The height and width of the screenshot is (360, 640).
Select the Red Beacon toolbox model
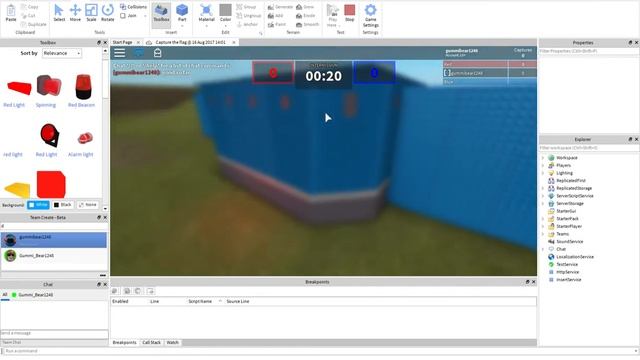pos(82,91)
